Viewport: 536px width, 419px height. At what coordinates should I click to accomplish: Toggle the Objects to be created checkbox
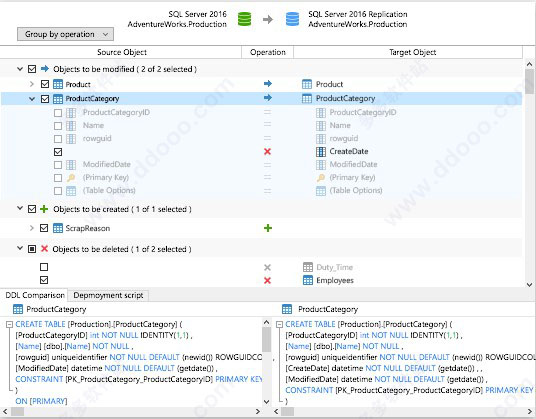[32, 209]
